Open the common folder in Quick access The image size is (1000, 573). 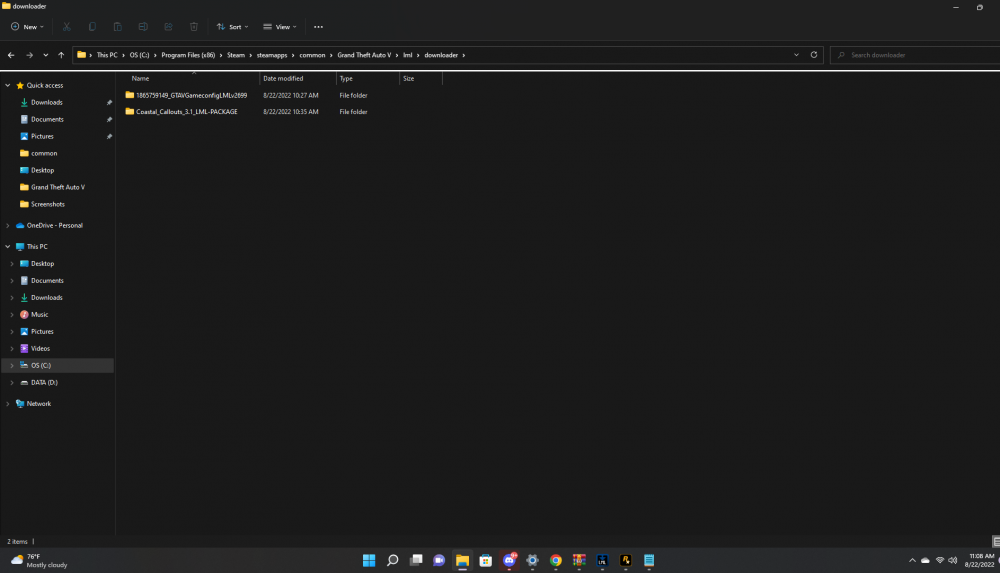pos(44,153)
